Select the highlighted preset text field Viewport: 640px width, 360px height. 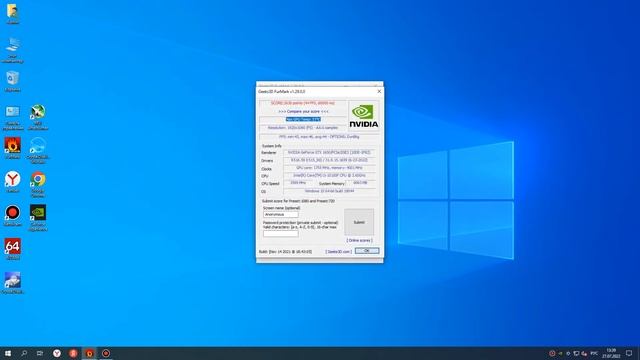click(303, 119)
